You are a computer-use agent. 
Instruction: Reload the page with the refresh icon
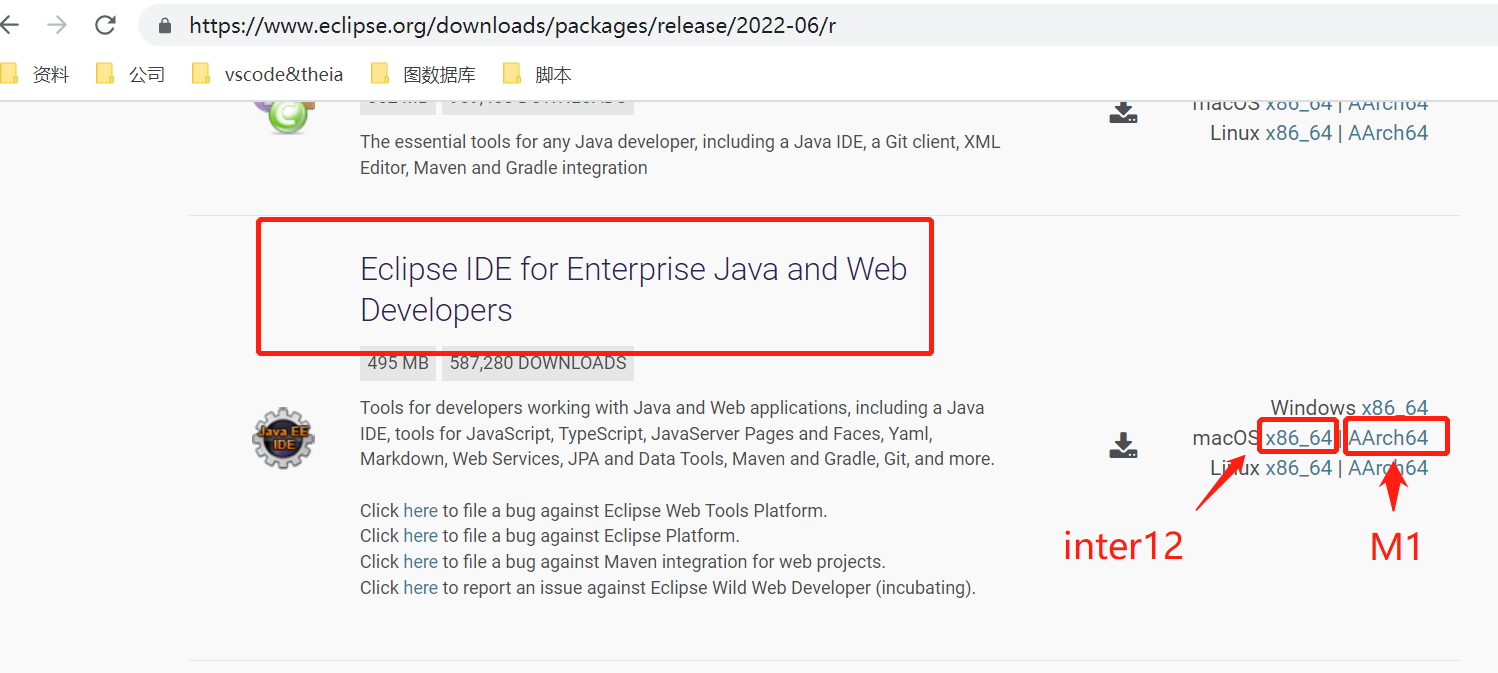pos(105,25)
